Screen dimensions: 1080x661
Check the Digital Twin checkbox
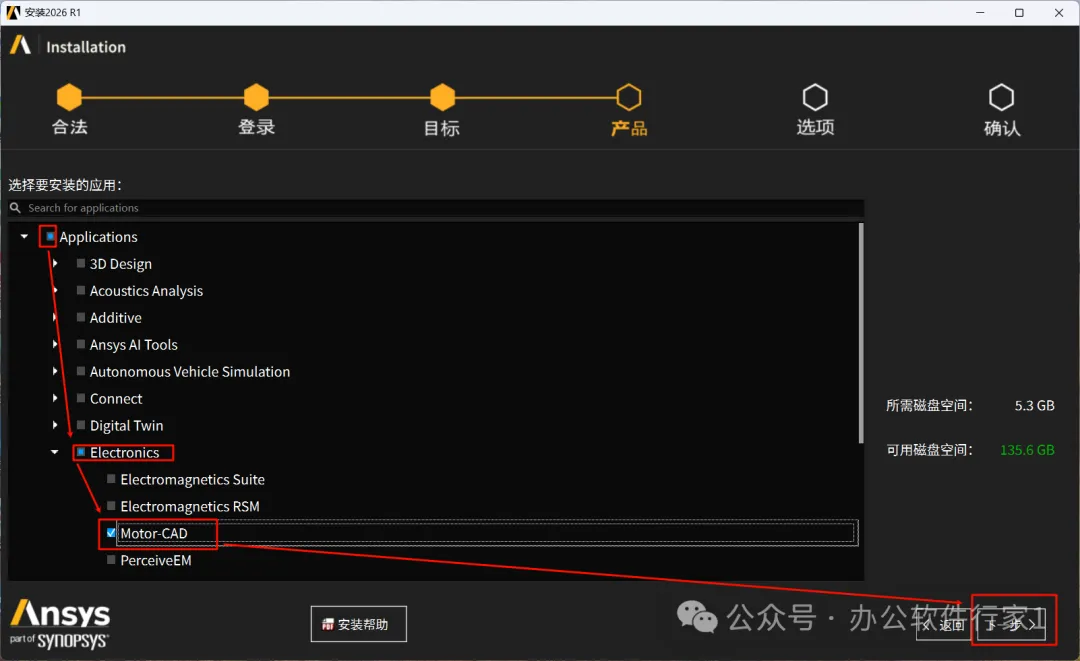tap(81, 425)
